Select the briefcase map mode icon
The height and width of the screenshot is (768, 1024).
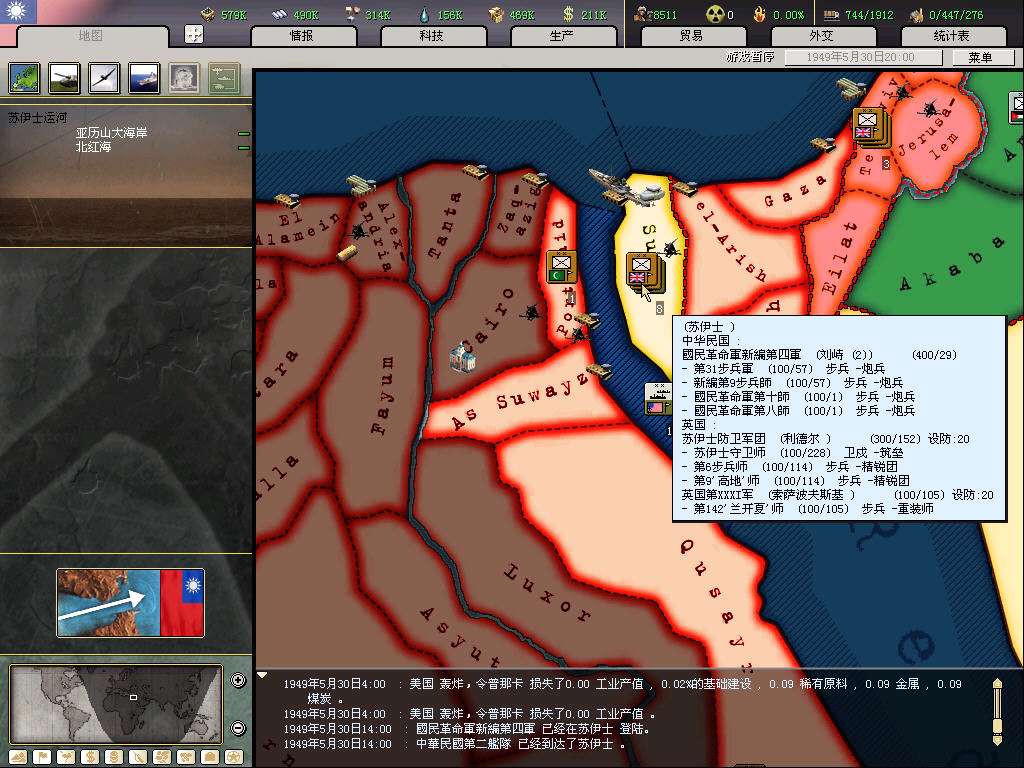pyautogui.click(x=210, y=758)
